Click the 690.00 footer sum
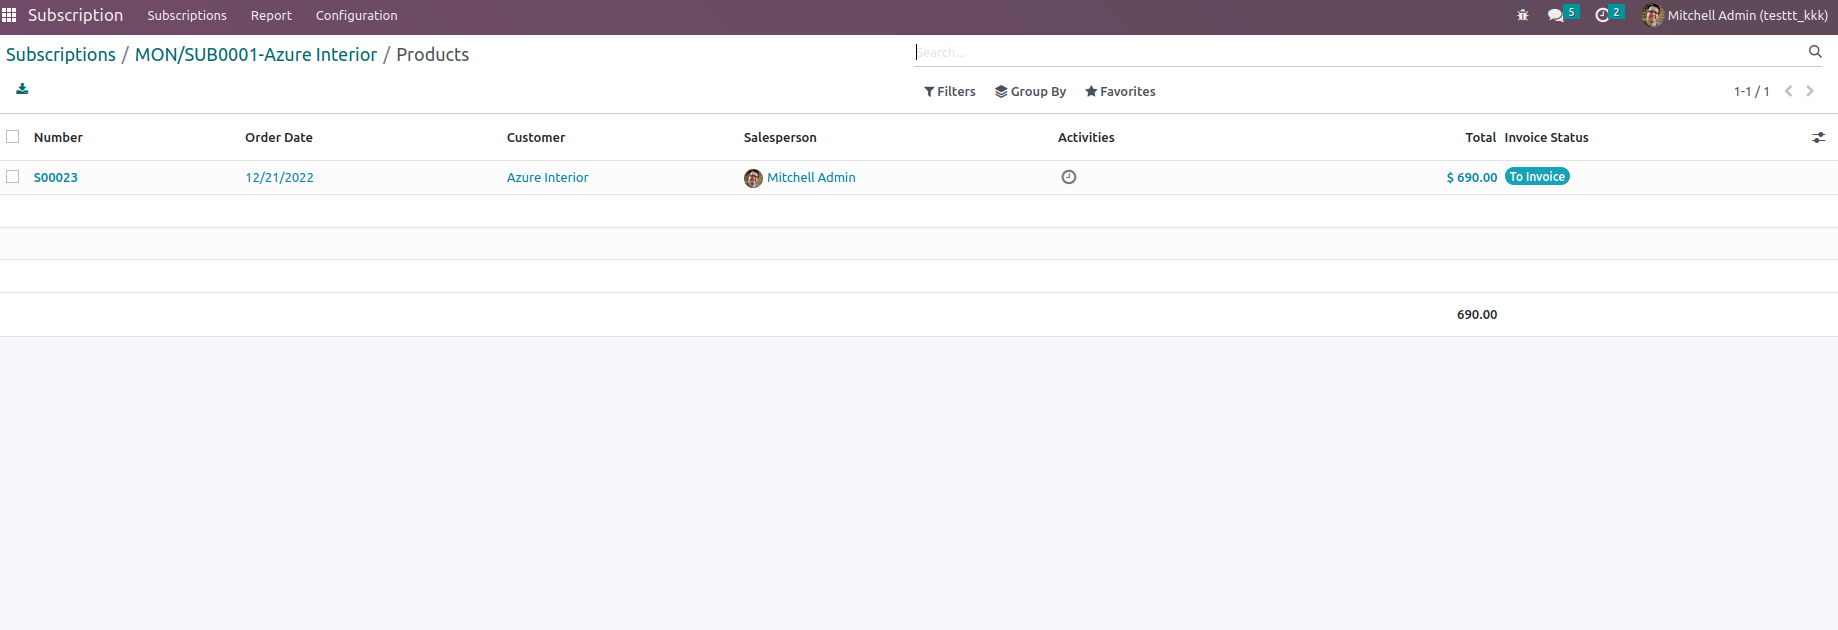 pyautogui.click(x=1477, y=314)
